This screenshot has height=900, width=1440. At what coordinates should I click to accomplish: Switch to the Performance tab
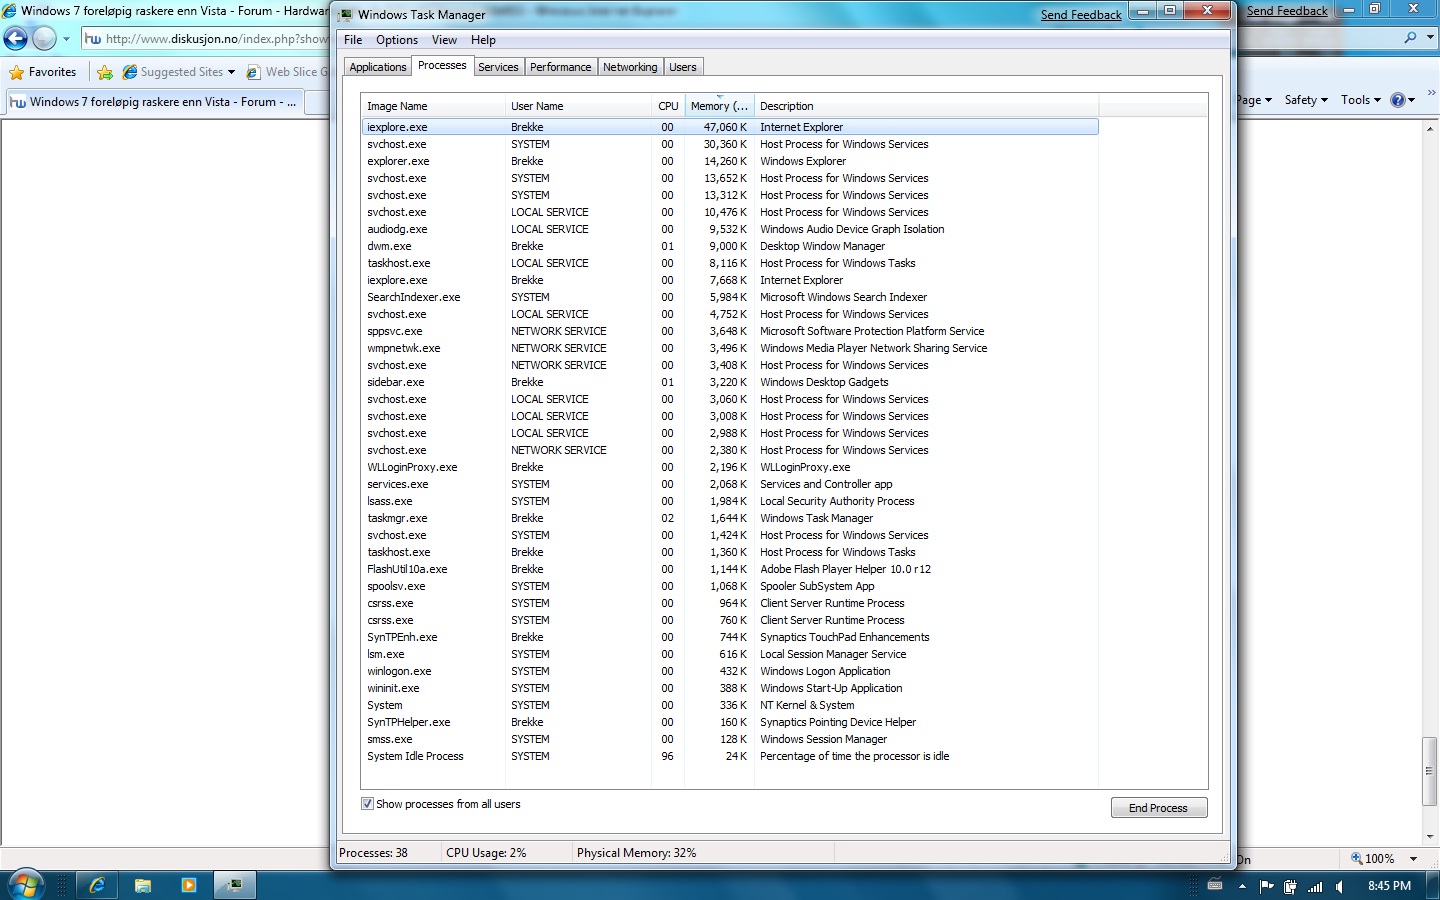click(x=560, y=67)
